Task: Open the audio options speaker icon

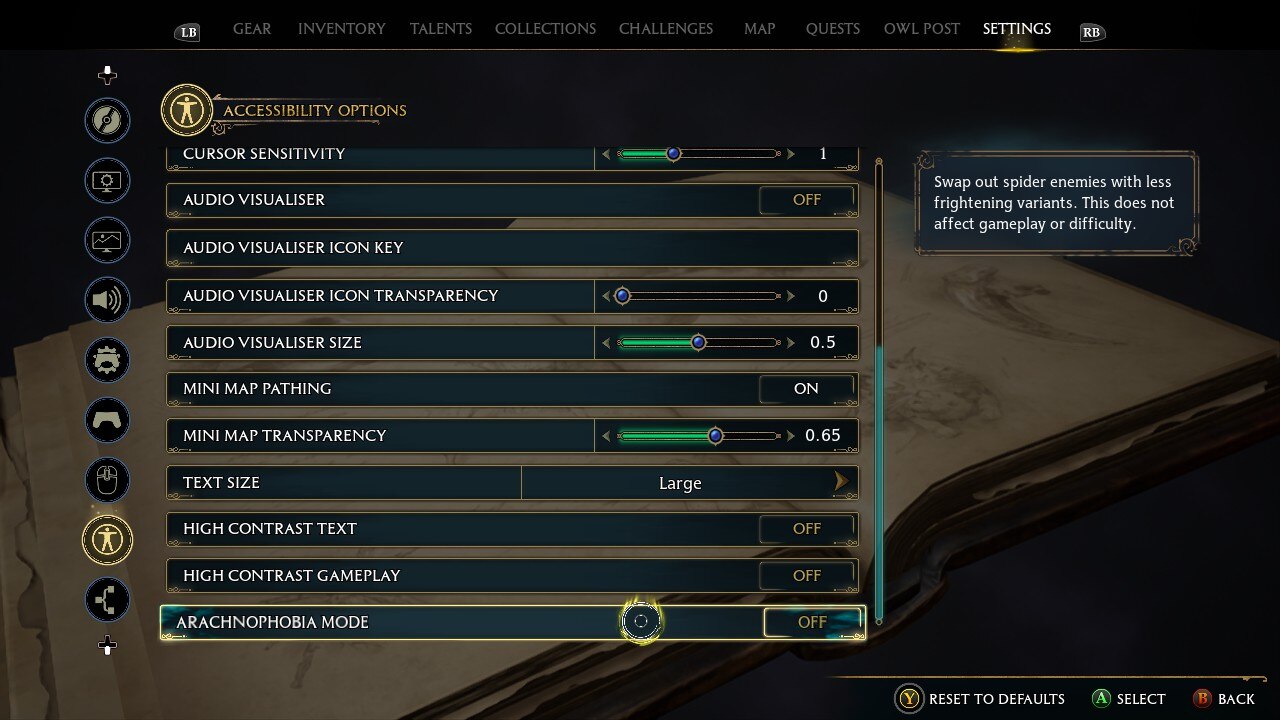Action: pos(107,300)
